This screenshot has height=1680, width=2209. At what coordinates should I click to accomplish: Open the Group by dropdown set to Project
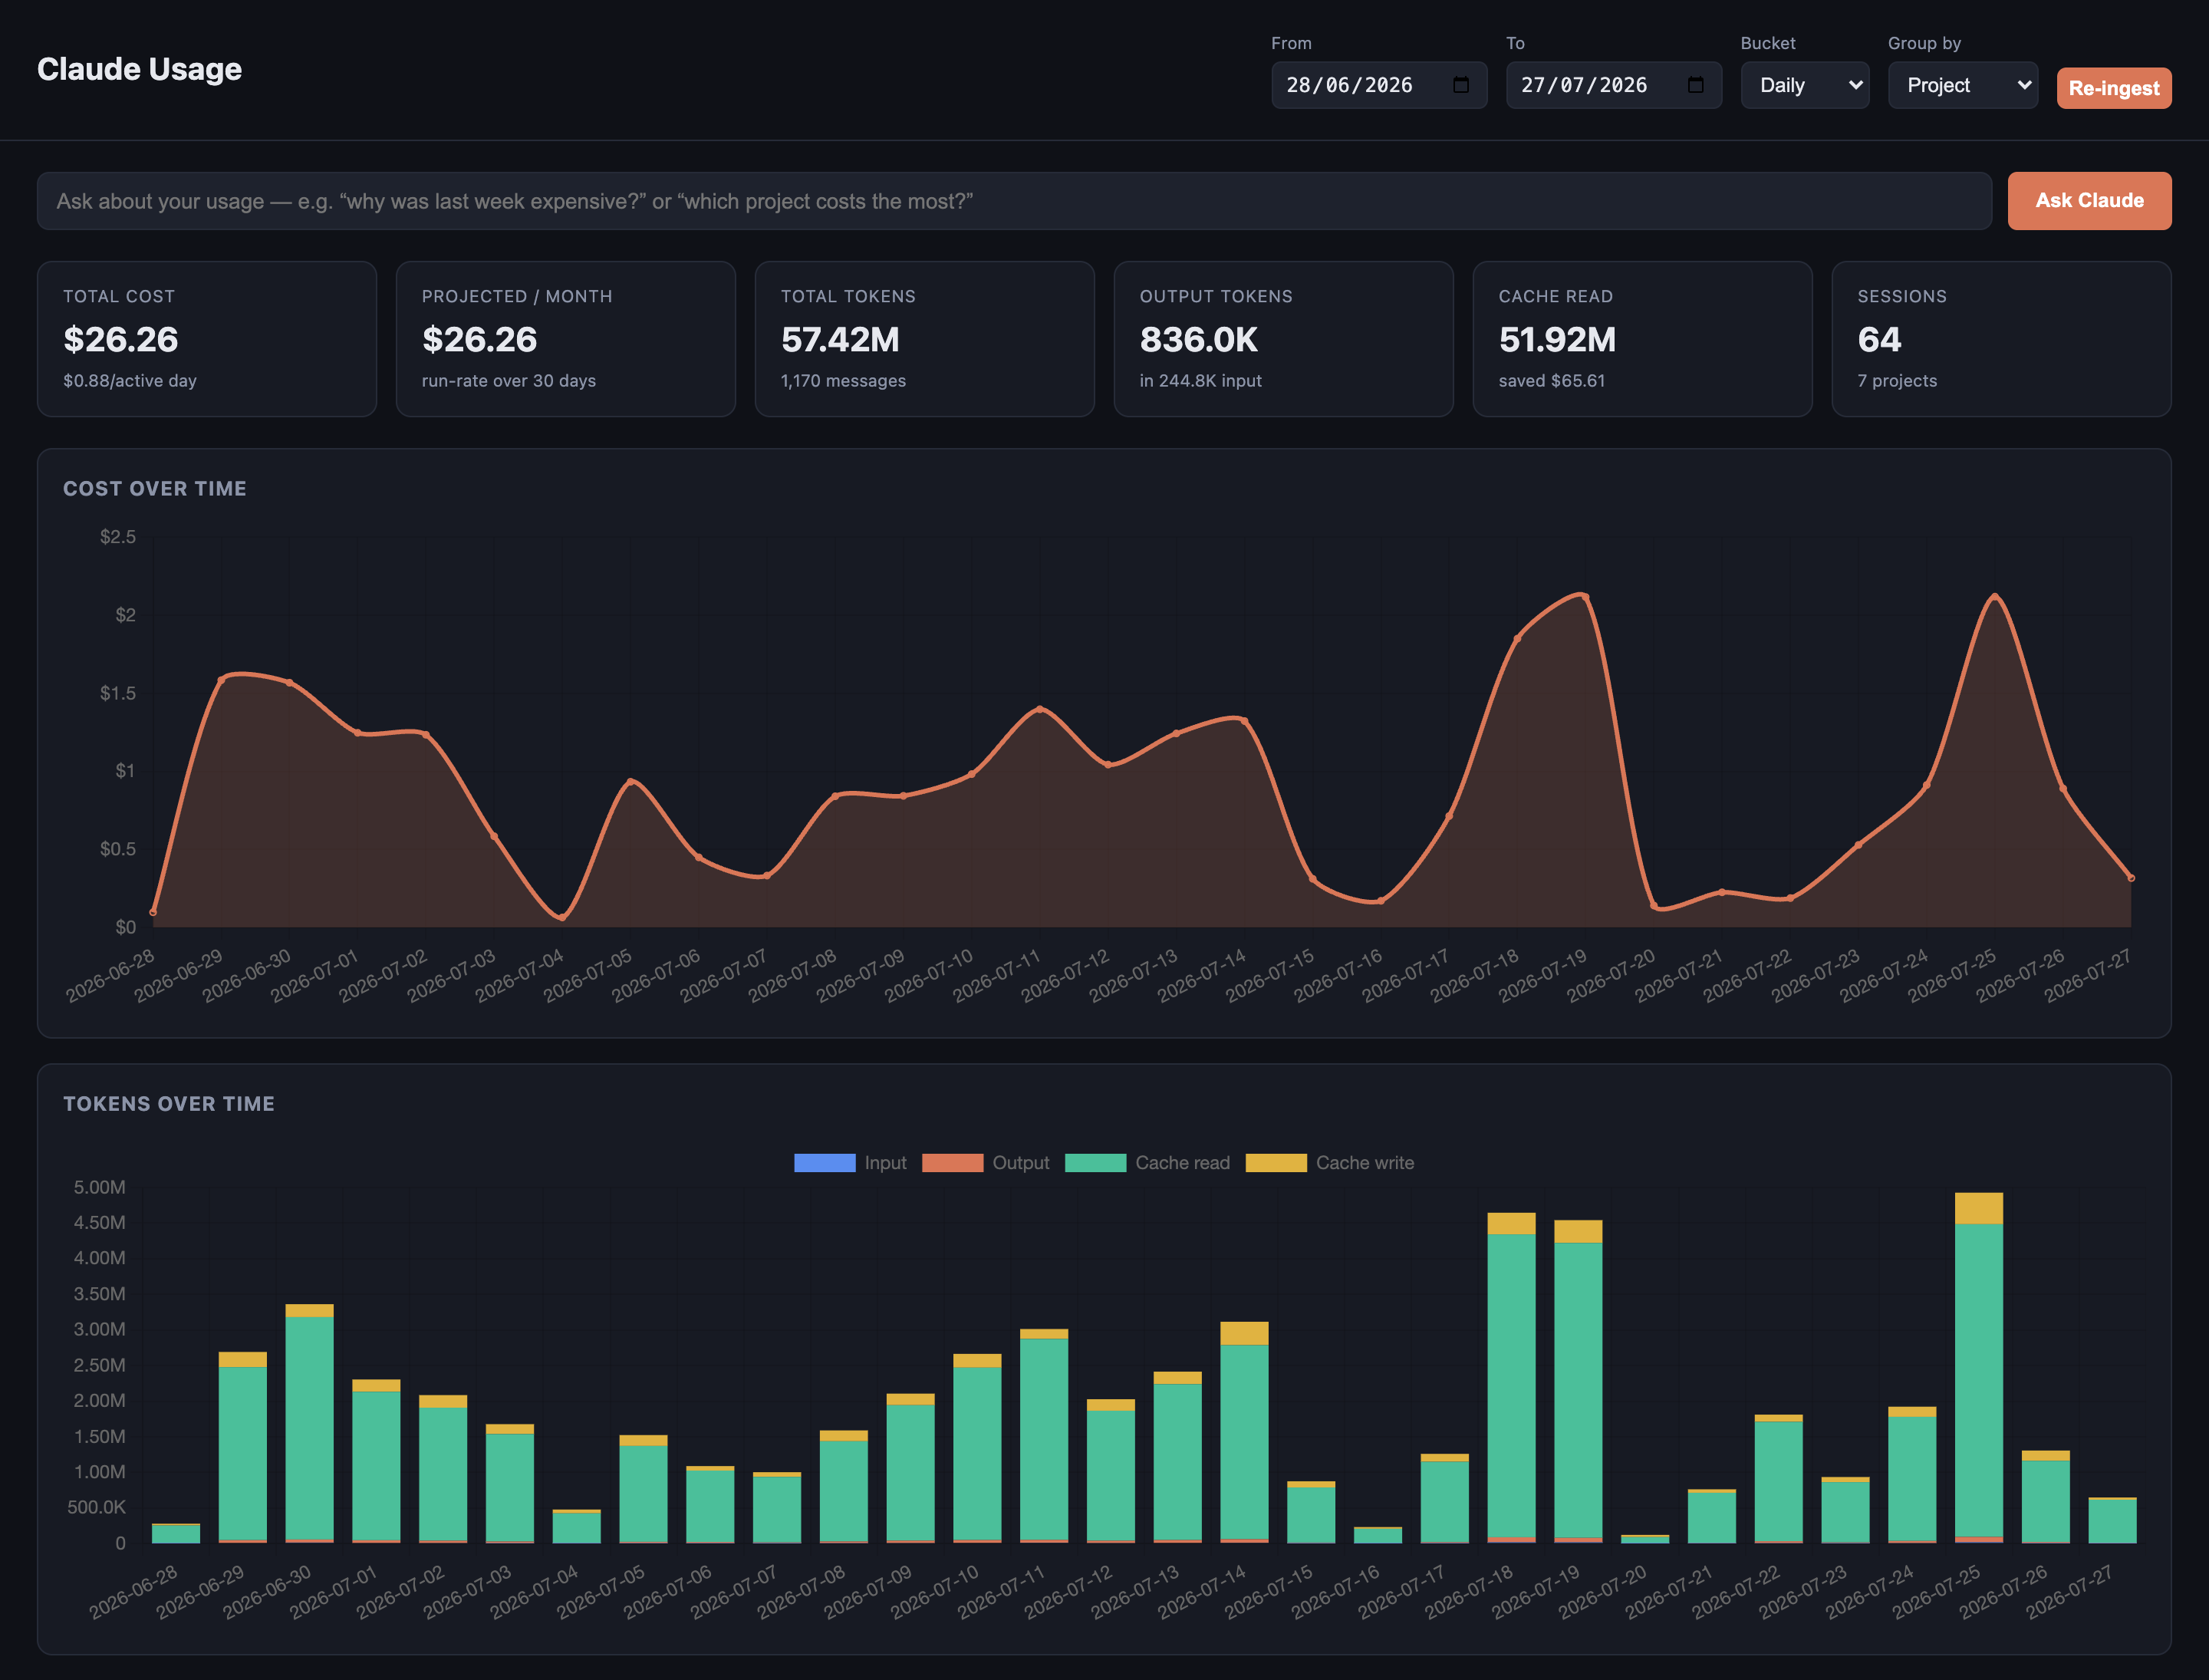(x=1962, y=85)
